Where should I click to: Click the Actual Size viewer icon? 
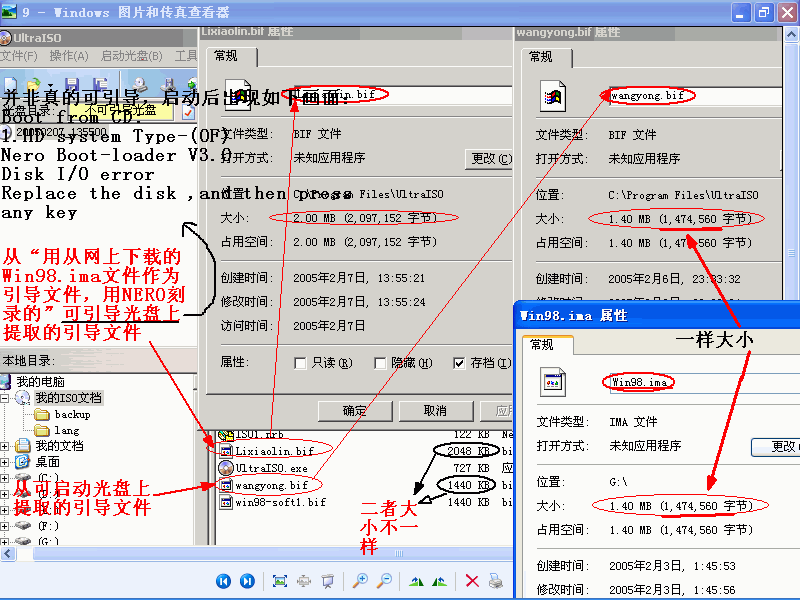tap(304, 581)
